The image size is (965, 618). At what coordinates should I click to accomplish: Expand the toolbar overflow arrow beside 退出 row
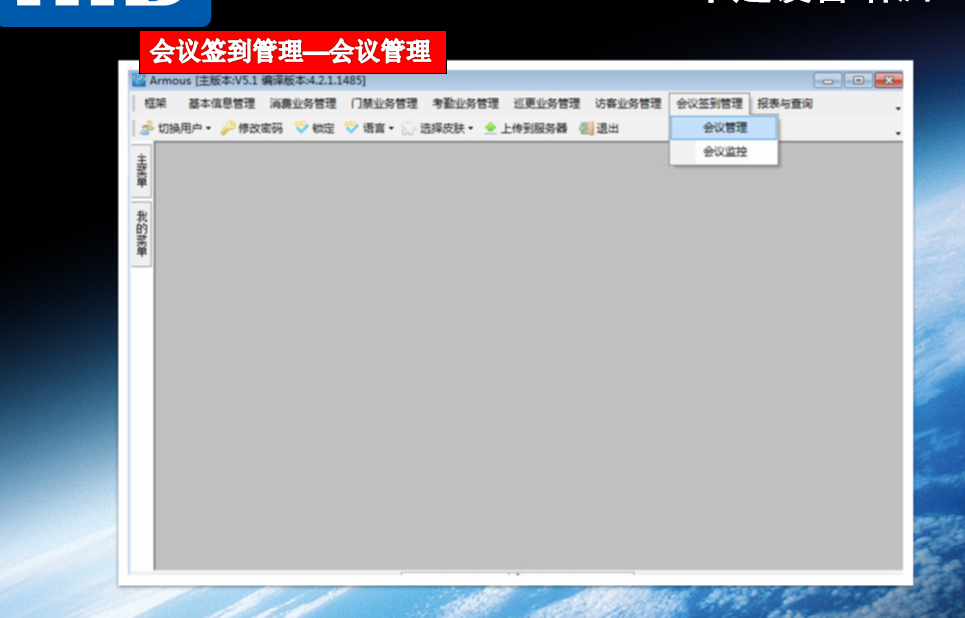pyautogui.click(x=898, y=133)
